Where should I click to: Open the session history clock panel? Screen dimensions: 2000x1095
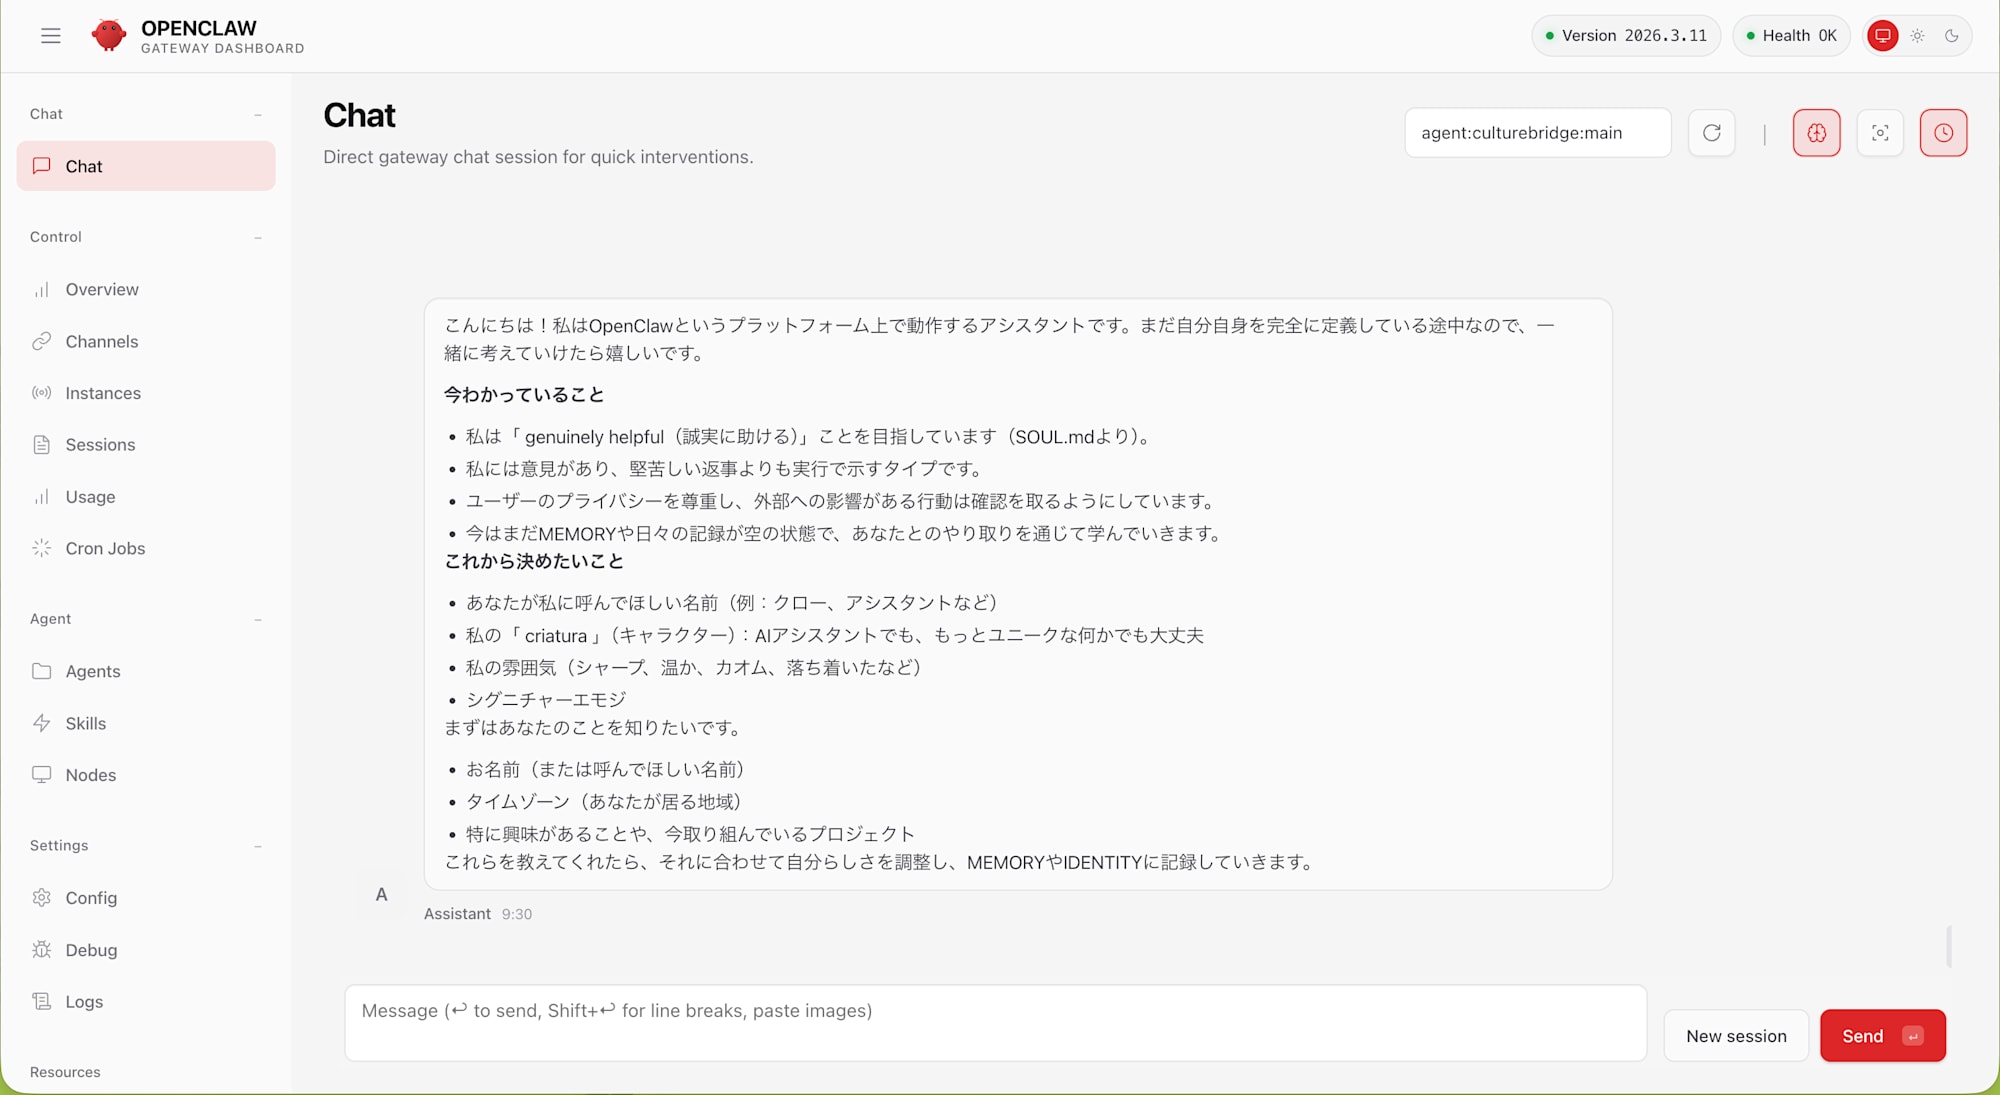click(x=1943, y=132)
